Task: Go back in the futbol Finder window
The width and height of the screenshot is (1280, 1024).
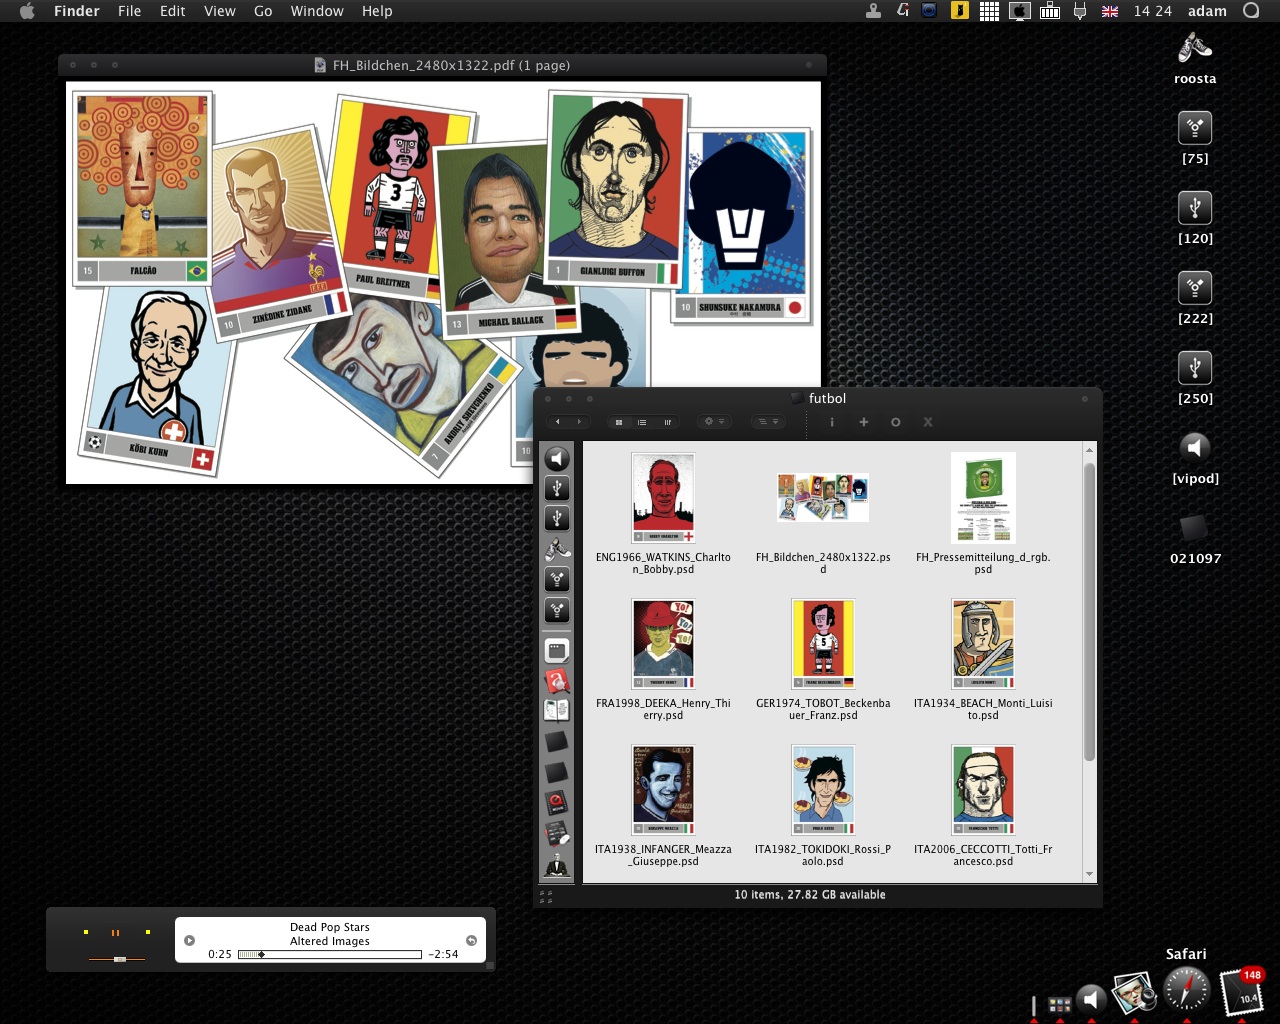Action: 558,422
